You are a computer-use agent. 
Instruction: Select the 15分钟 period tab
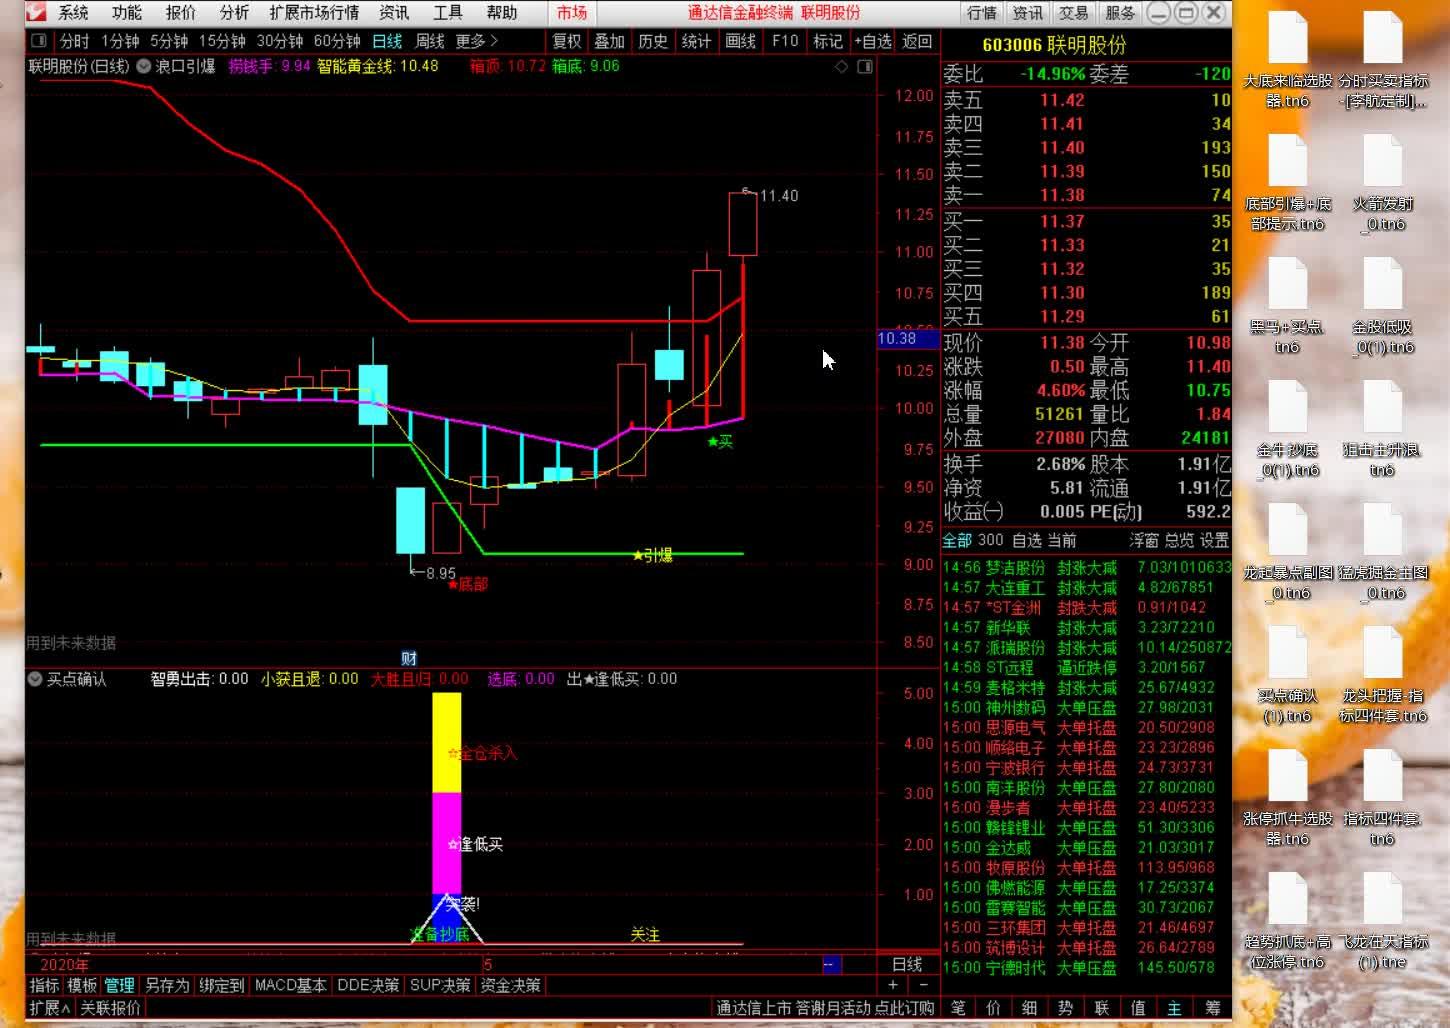222,41
